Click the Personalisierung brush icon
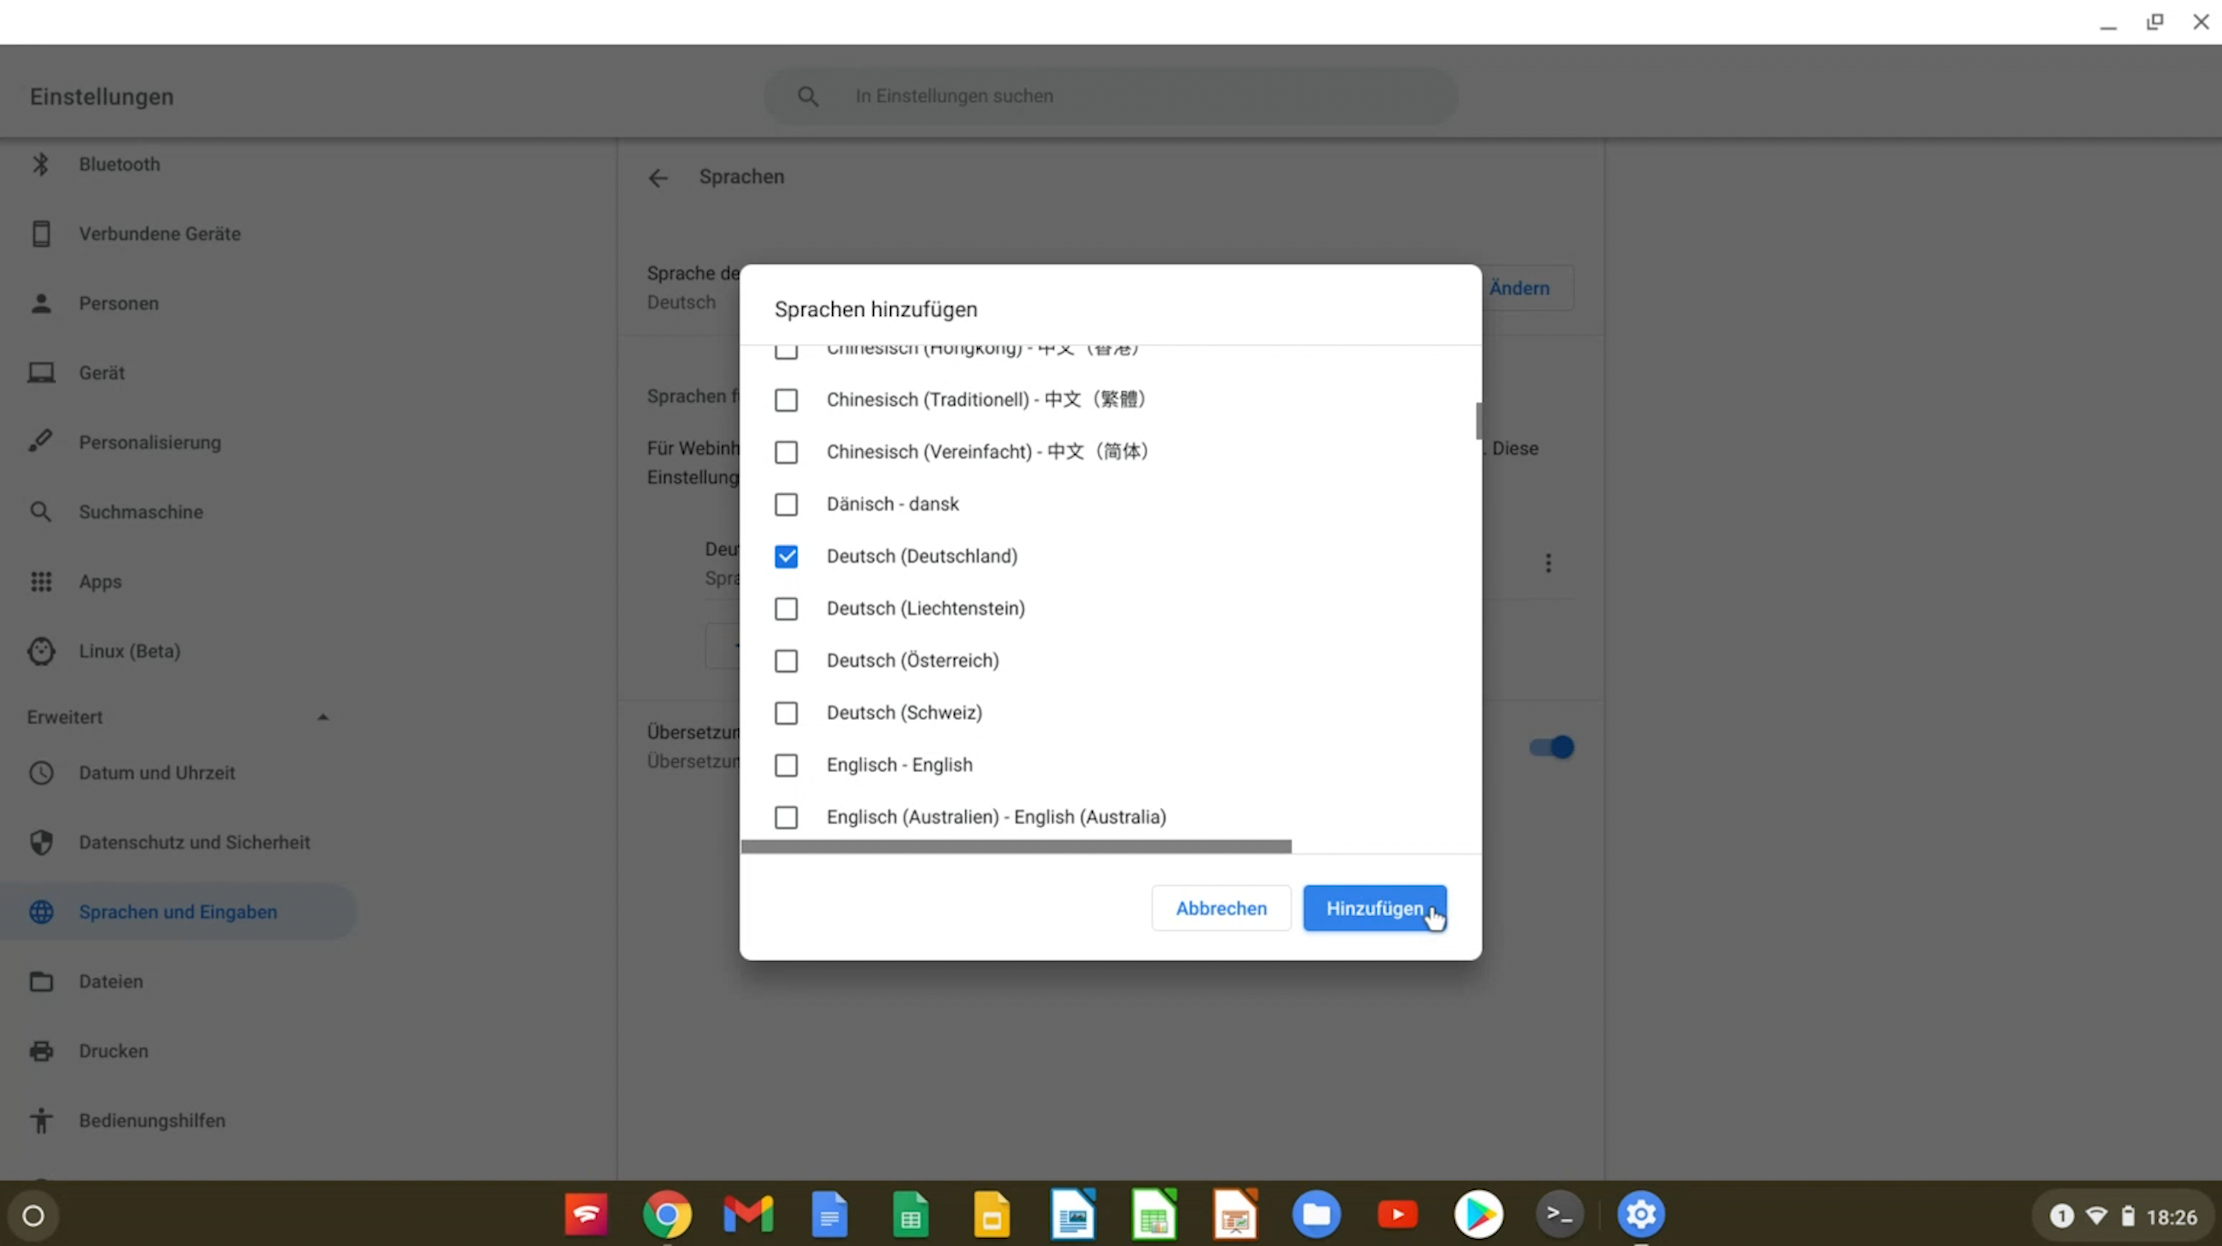 point(41,442)
